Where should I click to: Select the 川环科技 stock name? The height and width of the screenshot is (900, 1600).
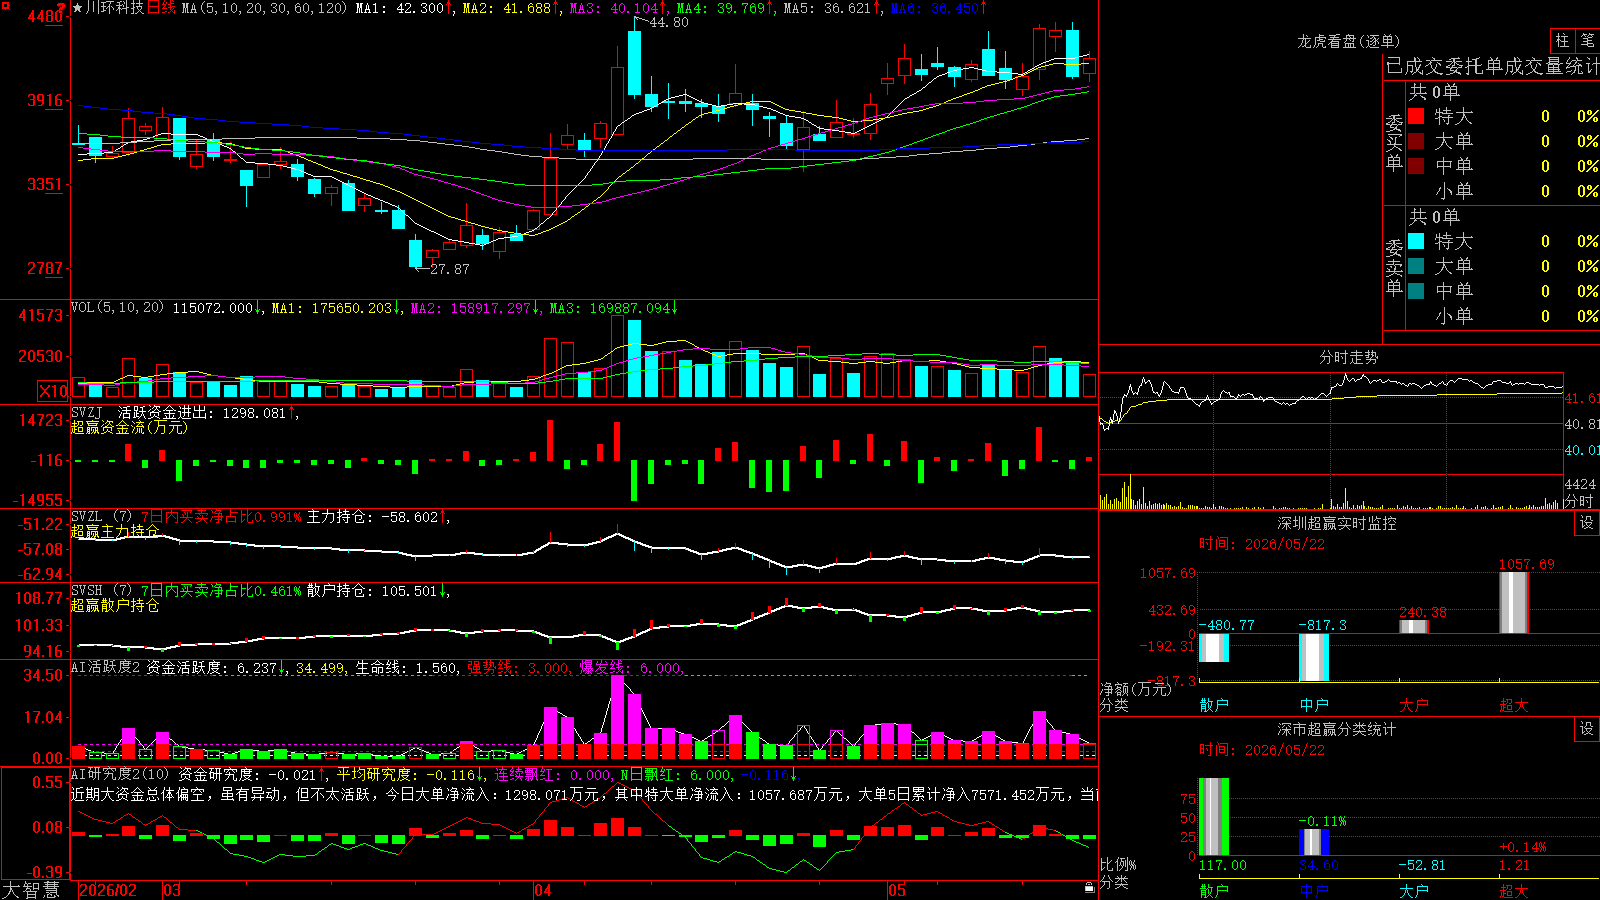tap(115, 8)
